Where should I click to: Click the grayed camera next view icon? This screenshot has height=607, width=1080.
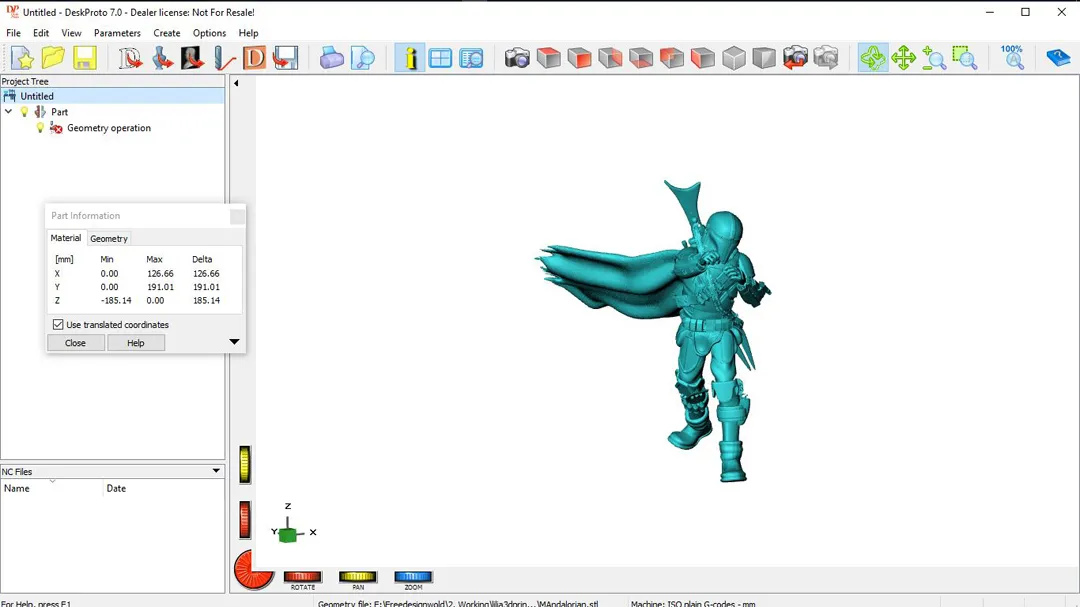826,59
